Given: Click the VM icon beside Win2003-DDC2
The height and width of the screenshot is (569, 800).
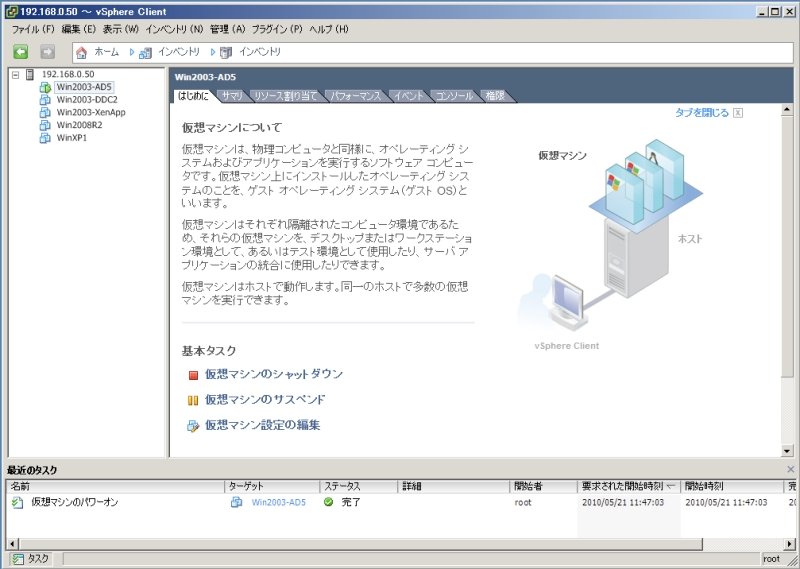Looking at the screenshot, I should click(x=45, y=100).
